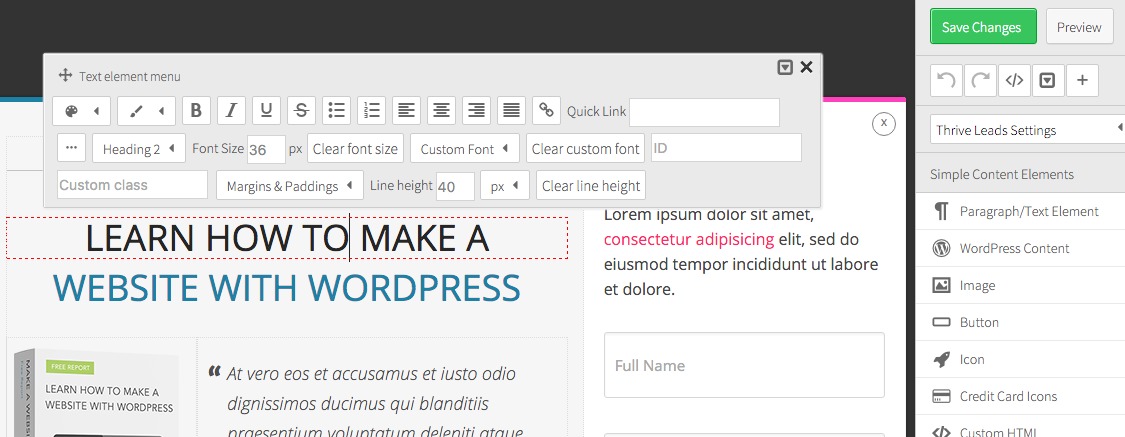Open the Margins & Paddings dropdown
1125x437 pixels.
pos(290,186)
